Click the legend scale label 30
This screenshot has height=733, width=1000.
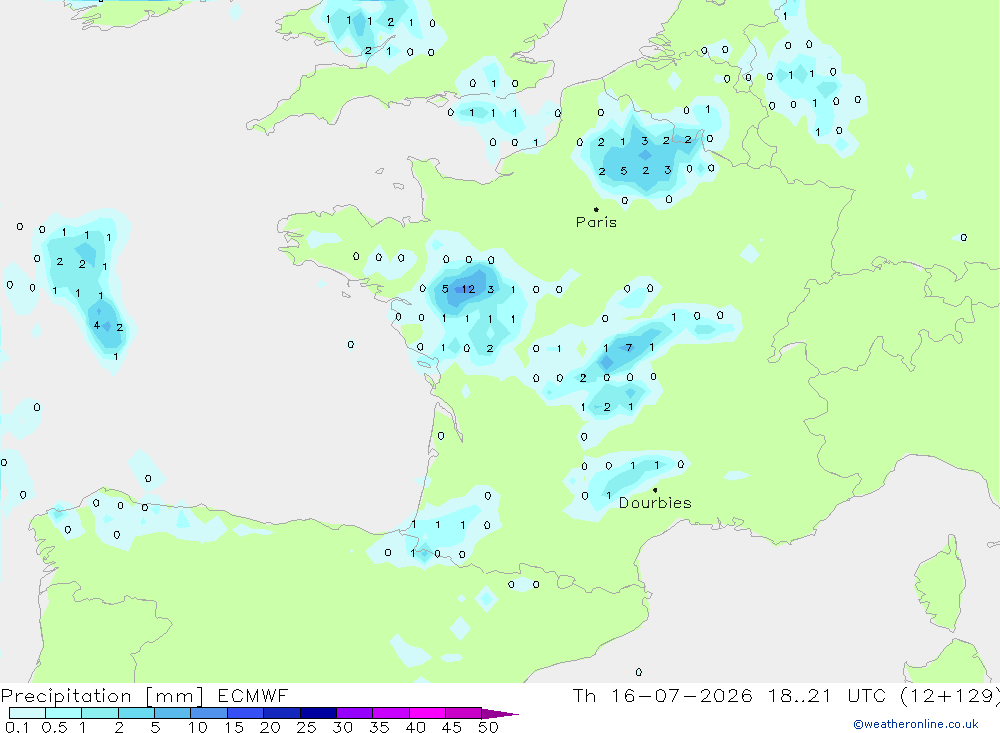click(343, 727)
